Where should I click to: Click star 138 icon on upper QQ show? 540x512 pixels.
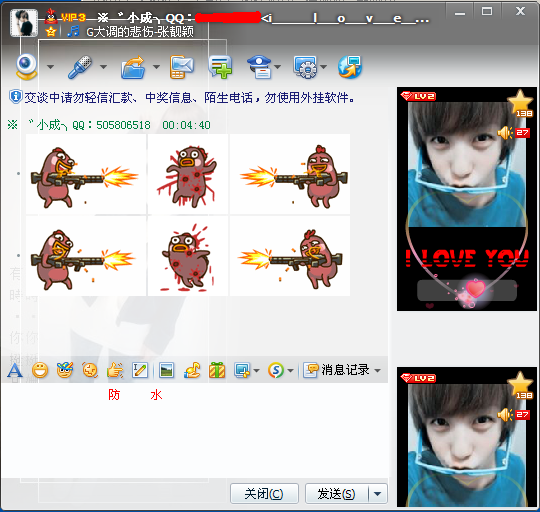[x=520, y=103]
